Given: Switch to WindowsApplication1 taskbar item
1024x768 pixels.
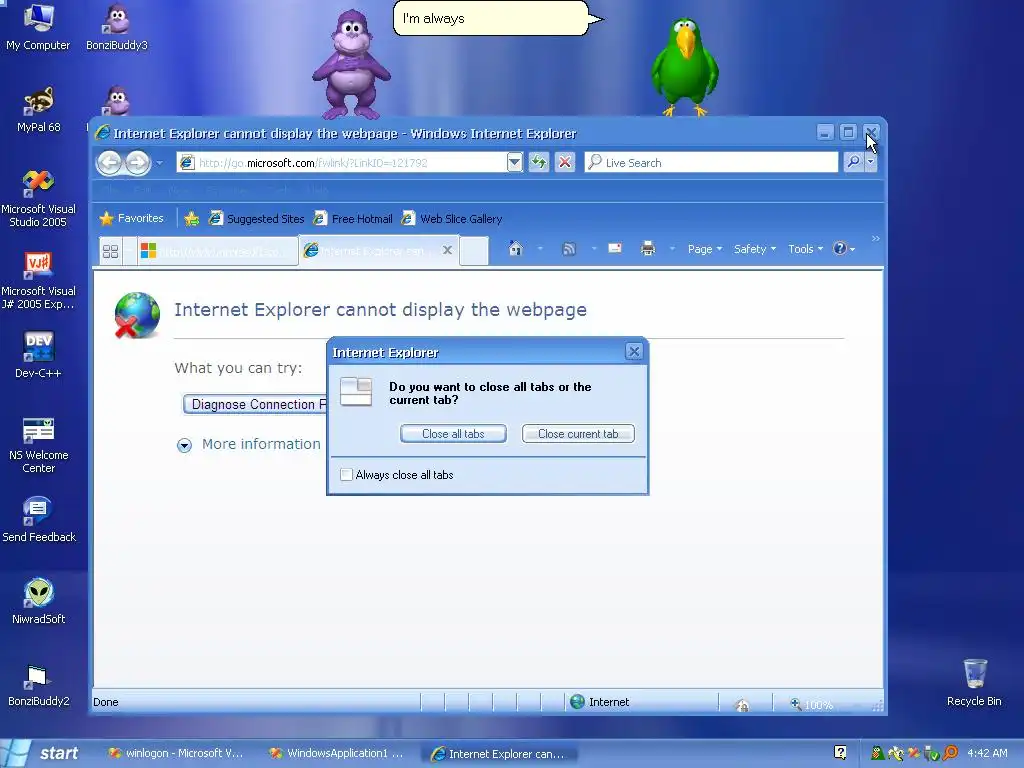Looking at the screenshot, I should coord(337,753).
